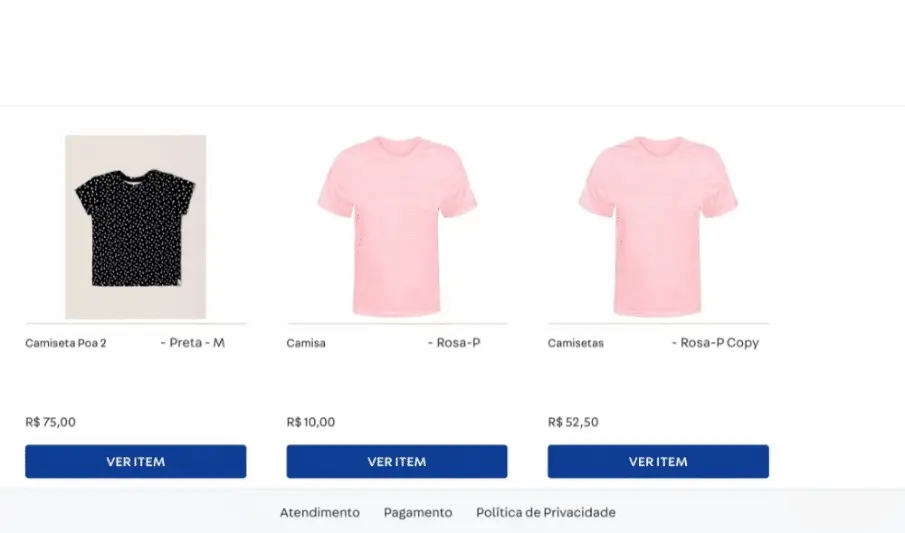The image size is (905, 533).
Task: Click divider line below the polka dot shirt image
Action: pyautogui.click(x=135, y=324)
